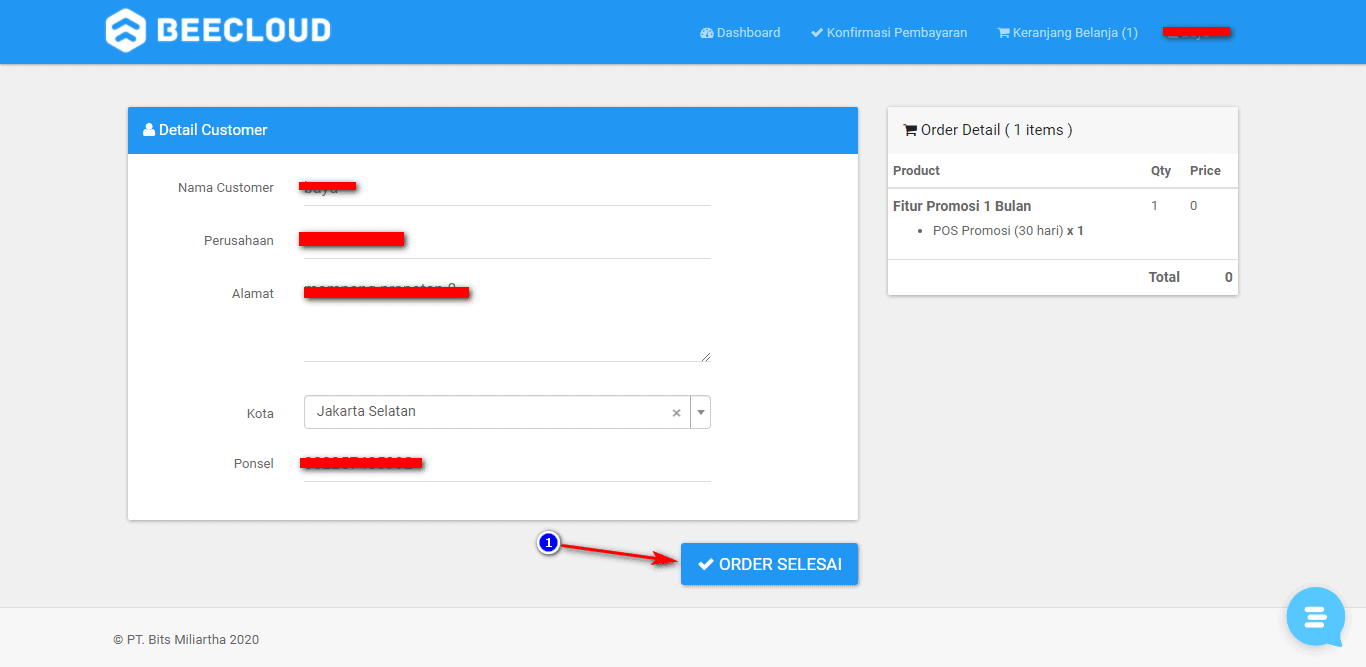The image size is (1366, 667).
Task: Select the Detail Customer panel header
Action: click(493, 130)
